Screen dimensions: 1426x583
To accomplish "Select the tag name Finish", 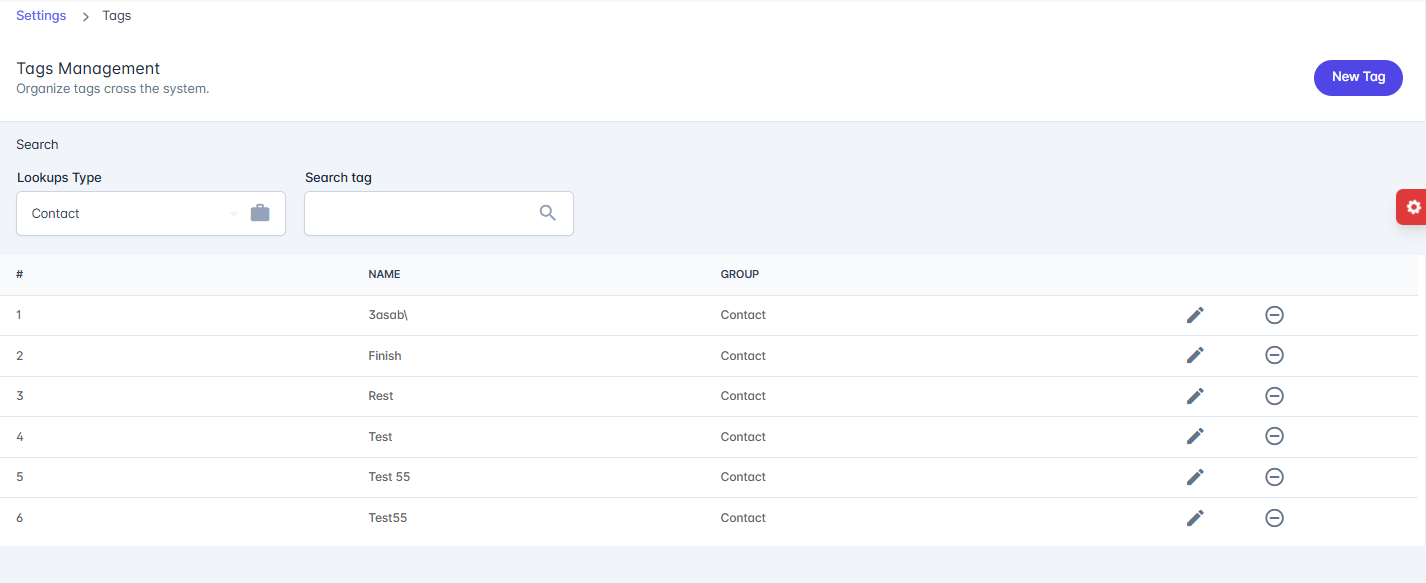I will coord(385,356).
